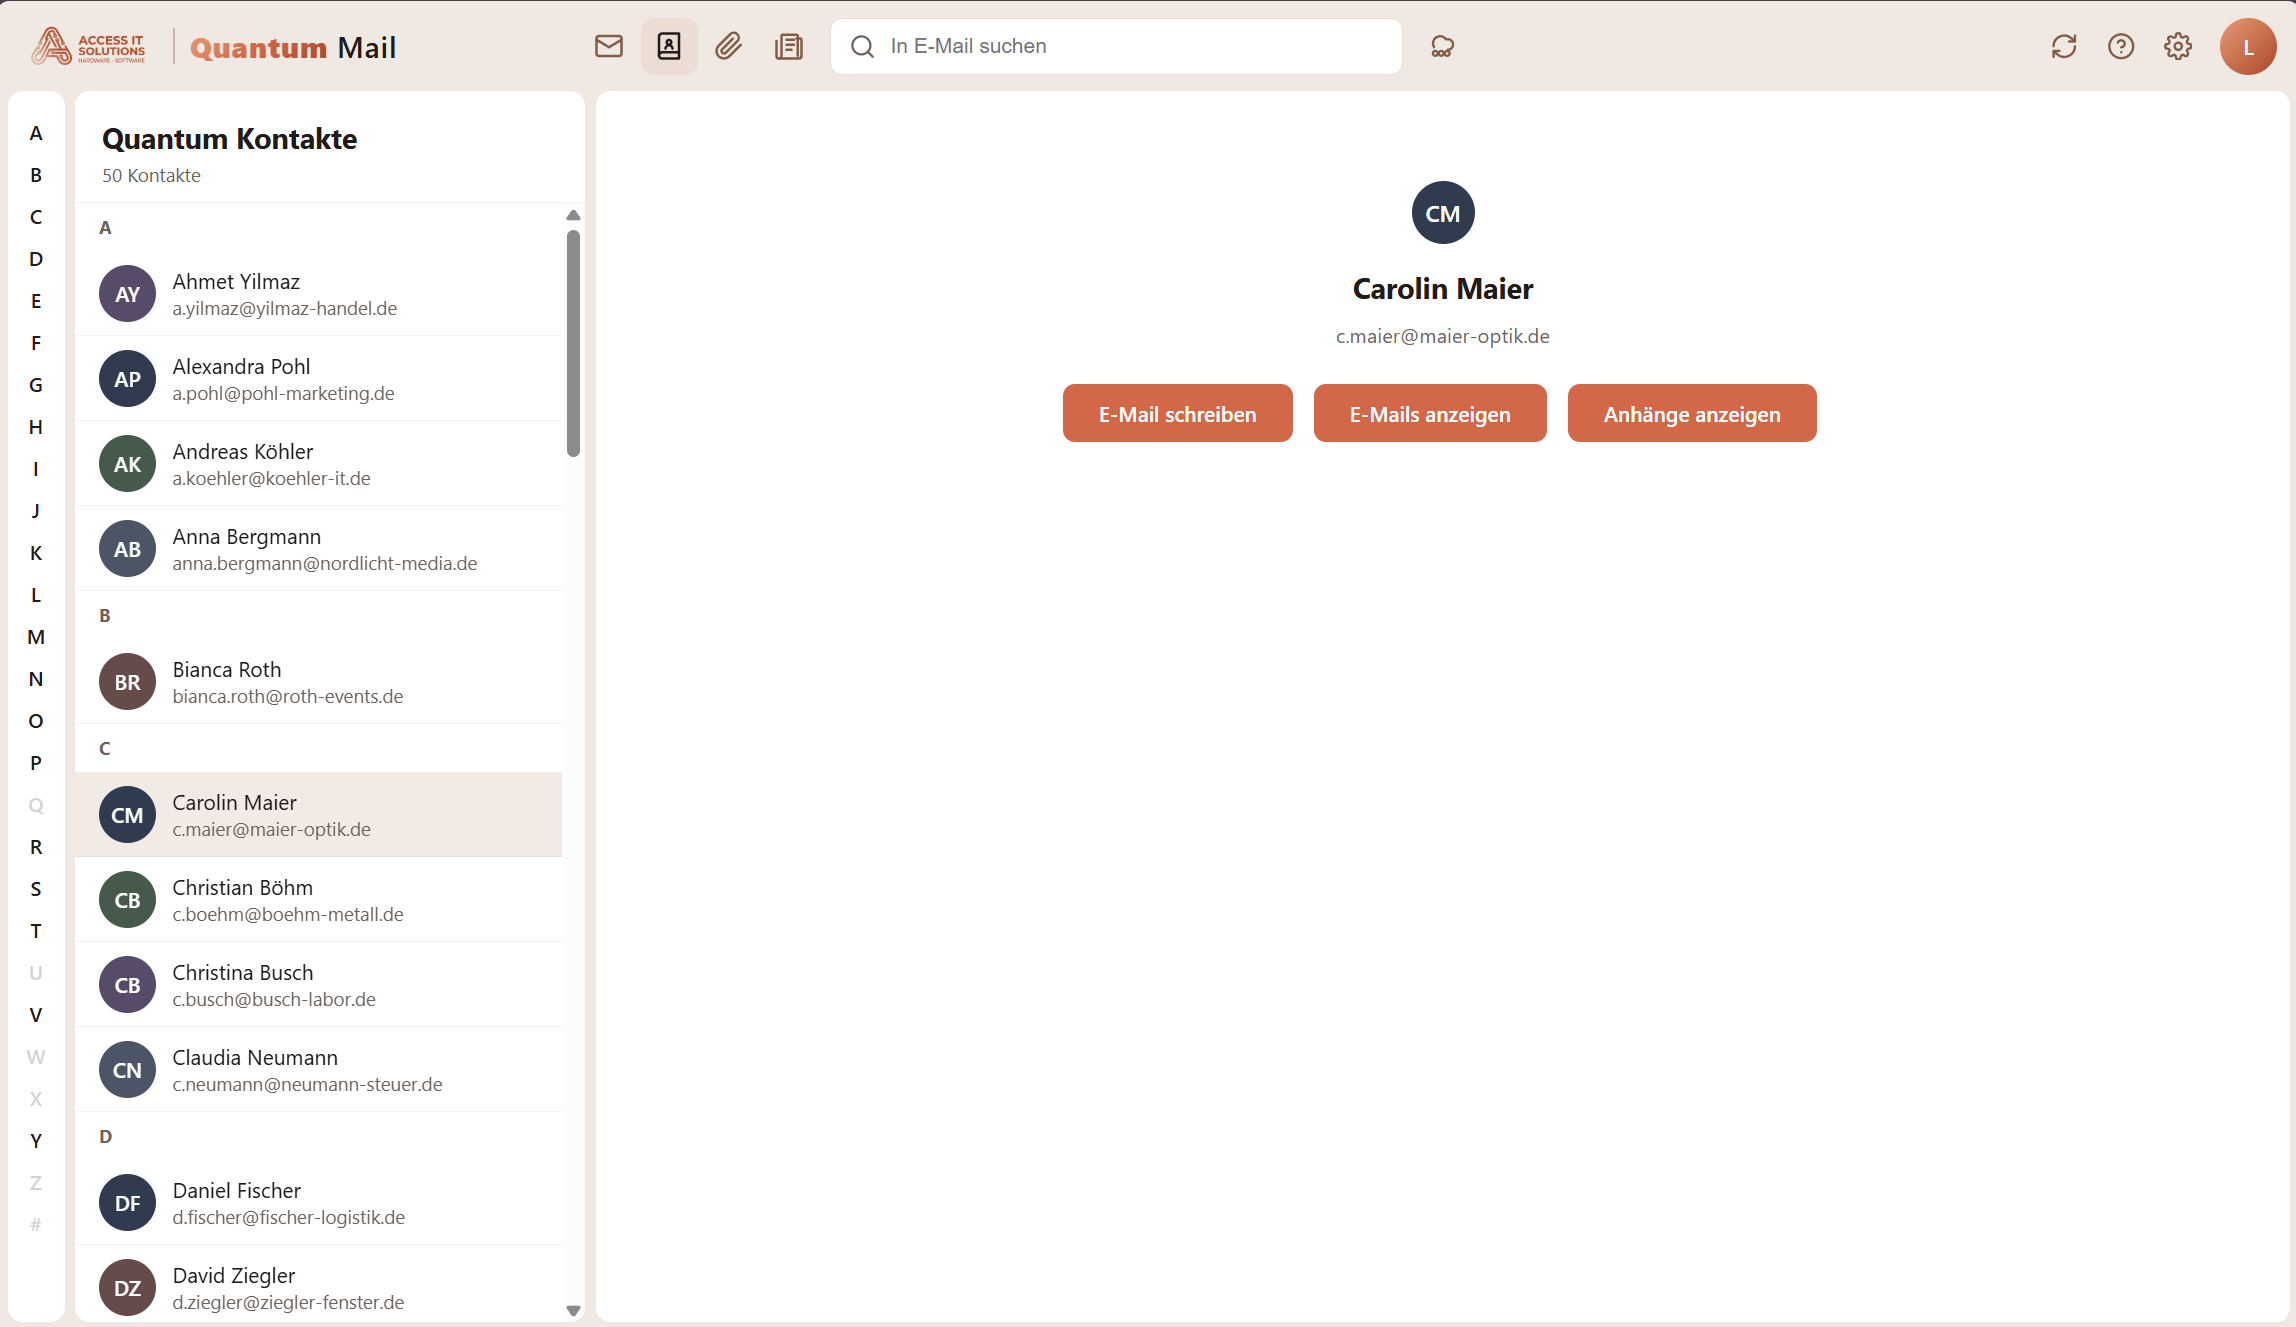
Task: Jump to letter P in alphabet index
Action: point(36,763)
